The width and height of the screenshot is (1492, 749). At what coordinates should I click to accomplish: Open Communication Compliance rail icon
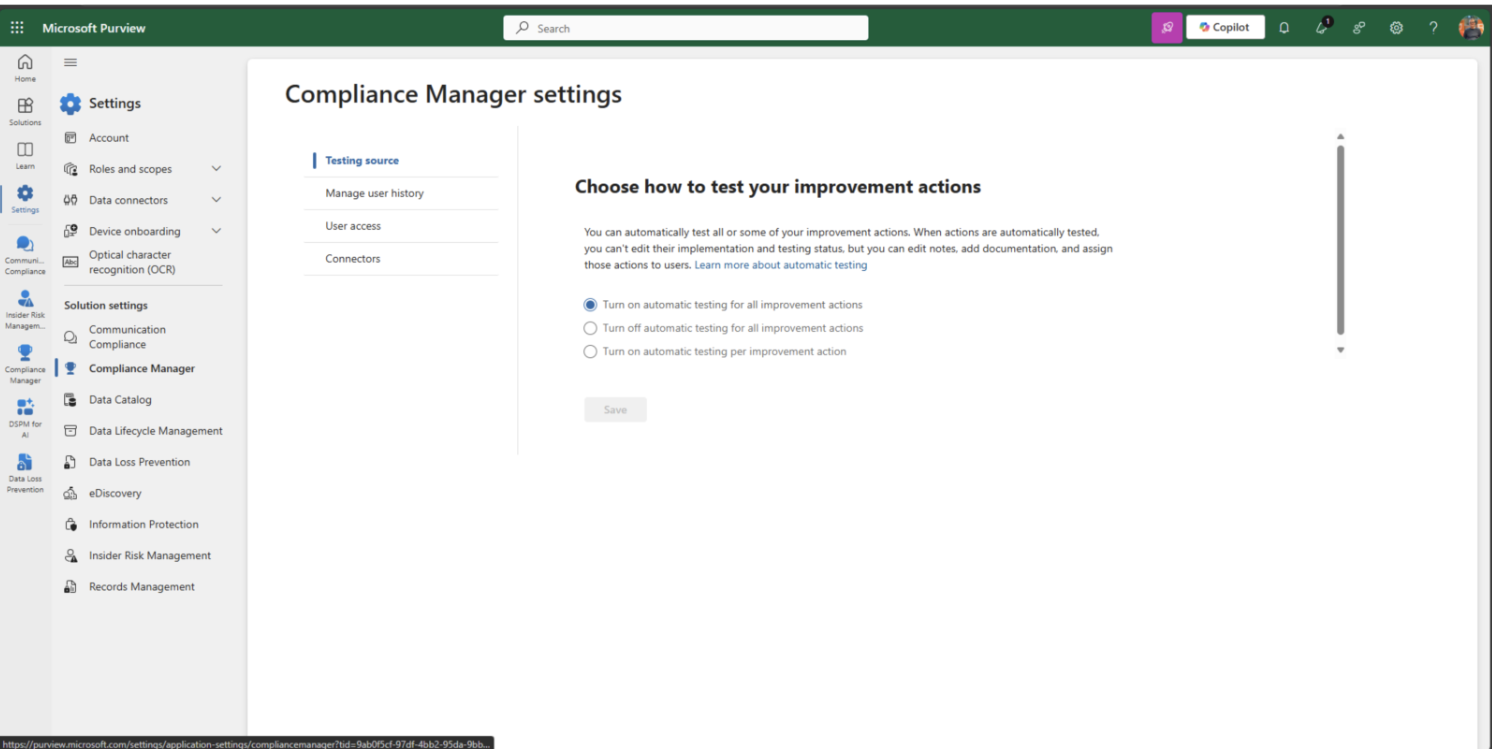25,255
